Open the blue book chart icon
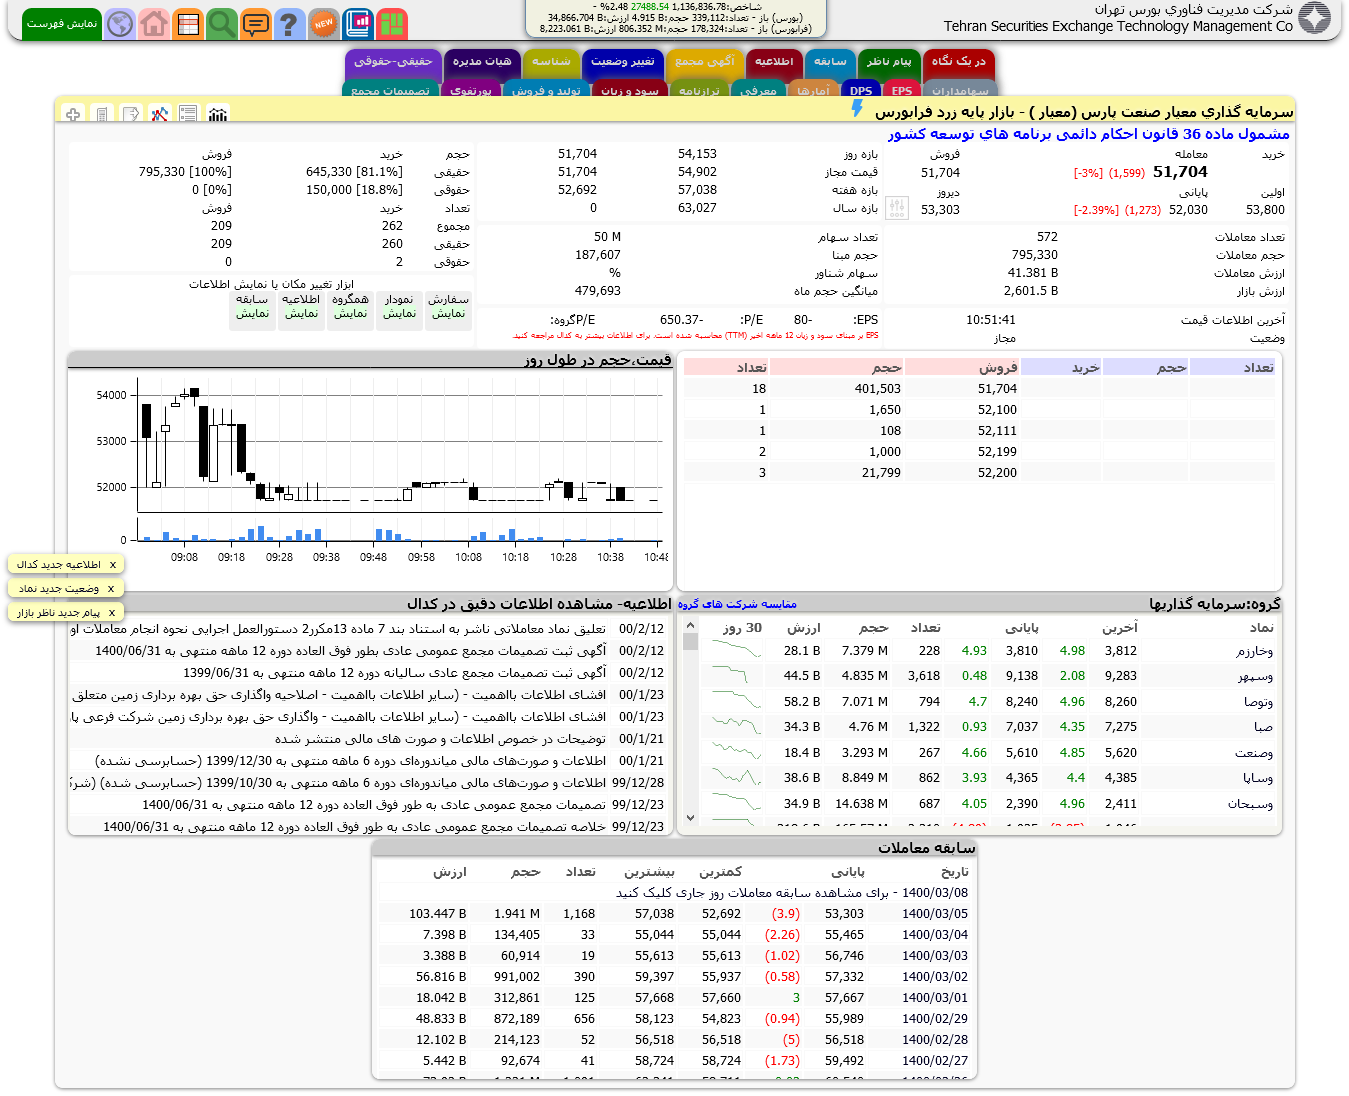This screenshot has height=1096, width=1349. click(357, 23)
